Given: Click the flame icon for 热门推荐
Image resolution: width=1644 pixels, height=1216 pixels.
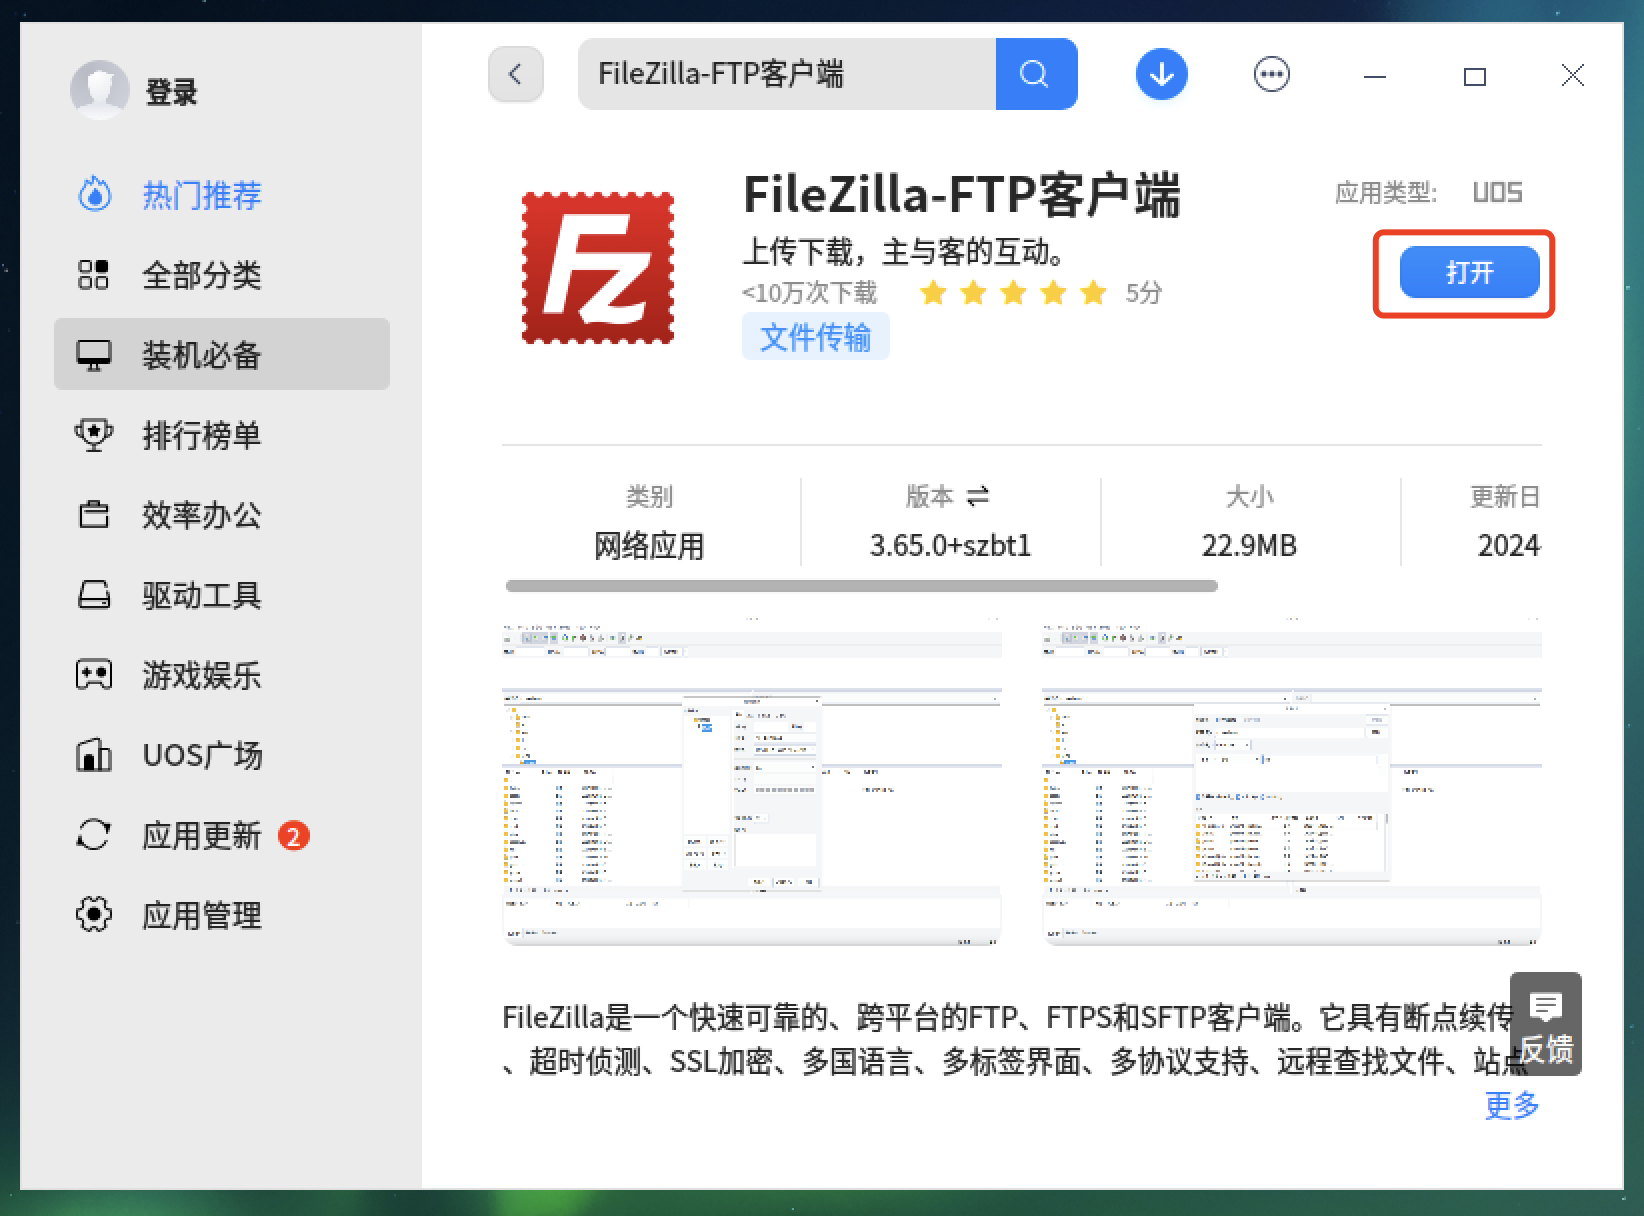Looking at the screenshot, I should coord(94,194).
